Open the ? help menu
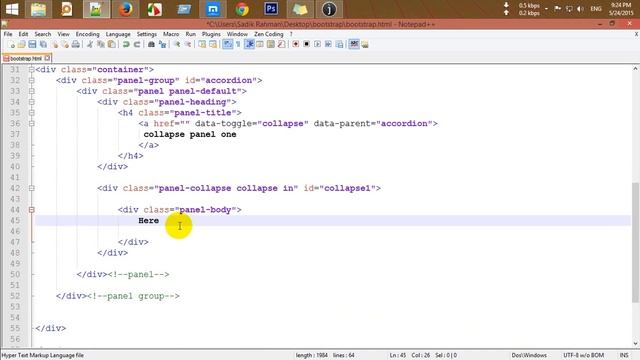The image size is (640, 360). click(x=291, y=34)
